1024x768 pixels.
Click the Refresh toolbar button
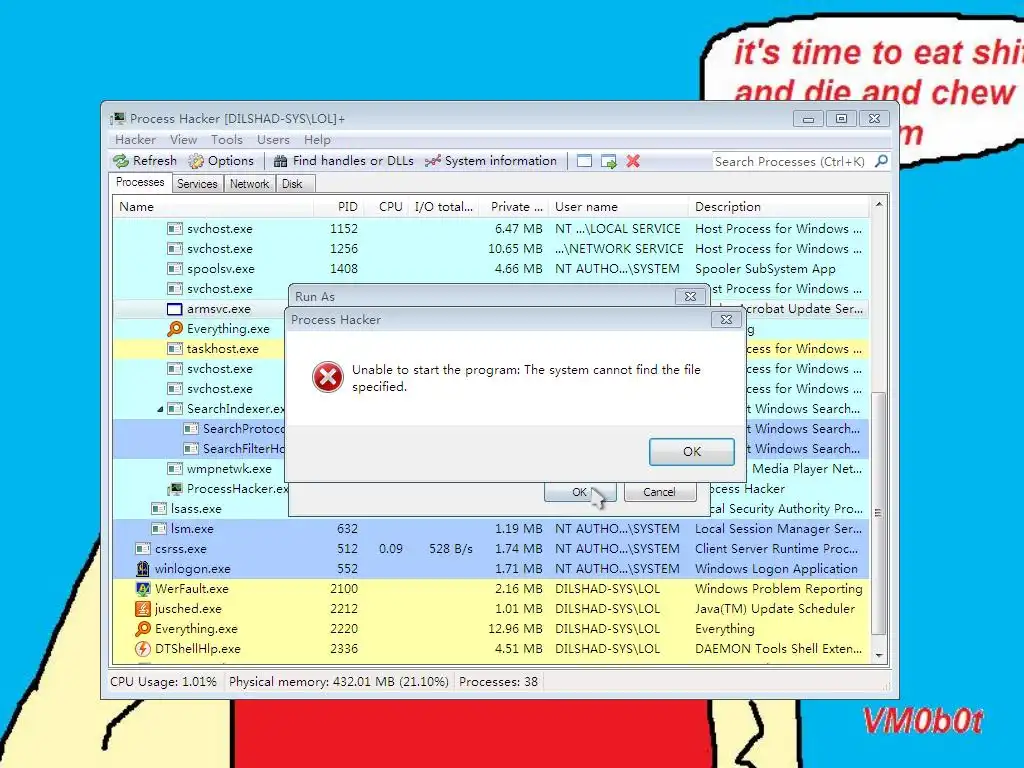[x=144, y=161]
